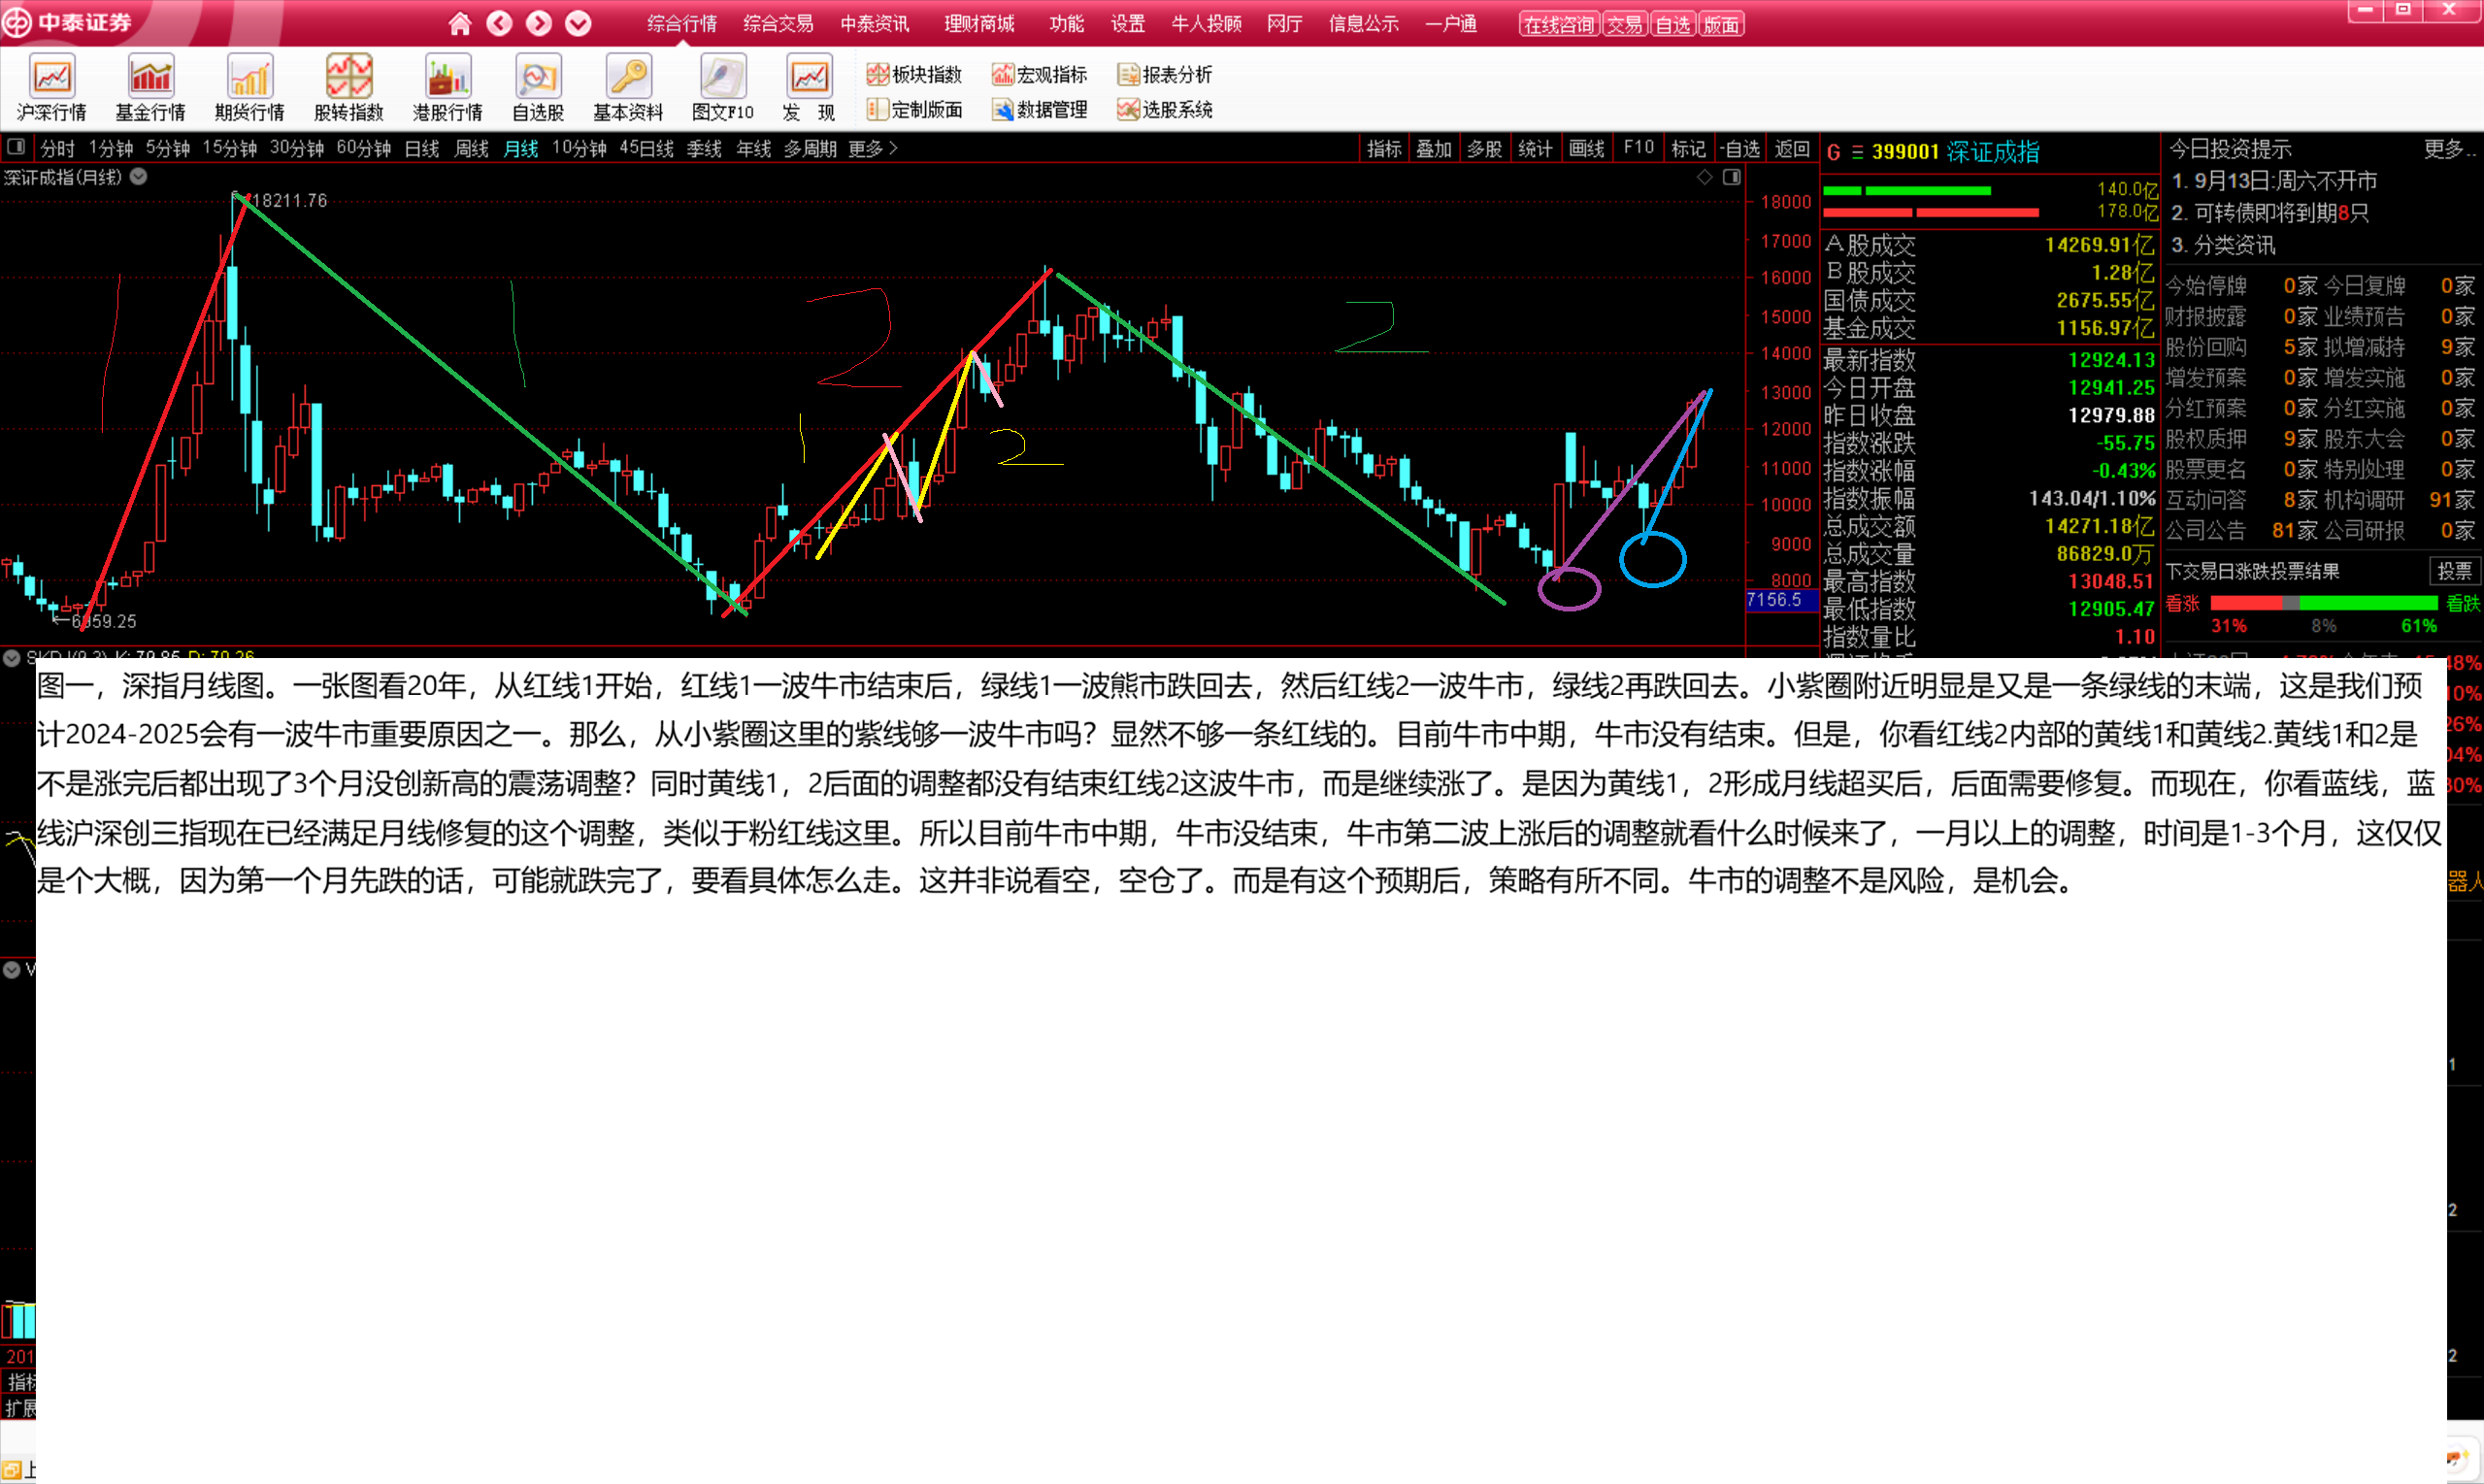
Task: Toggle left side panel button beside 分时
Action: [16, 148]
